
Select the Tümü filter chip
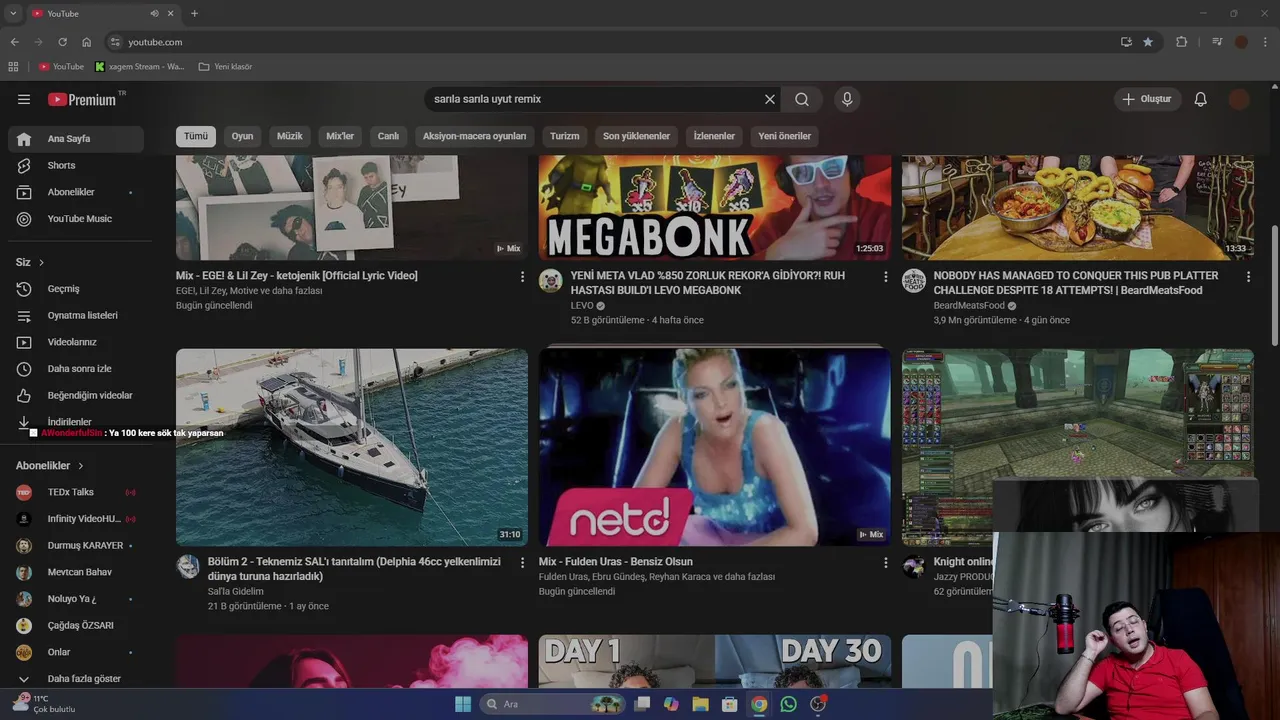point(196,136)
